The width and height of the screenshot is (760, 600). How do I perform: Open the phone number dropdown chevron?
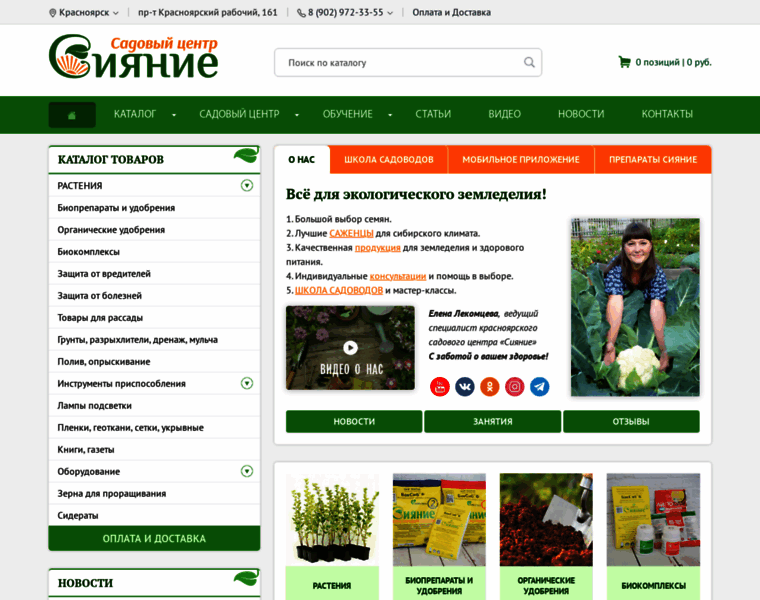pyautogui.click(x=390, y=13)
